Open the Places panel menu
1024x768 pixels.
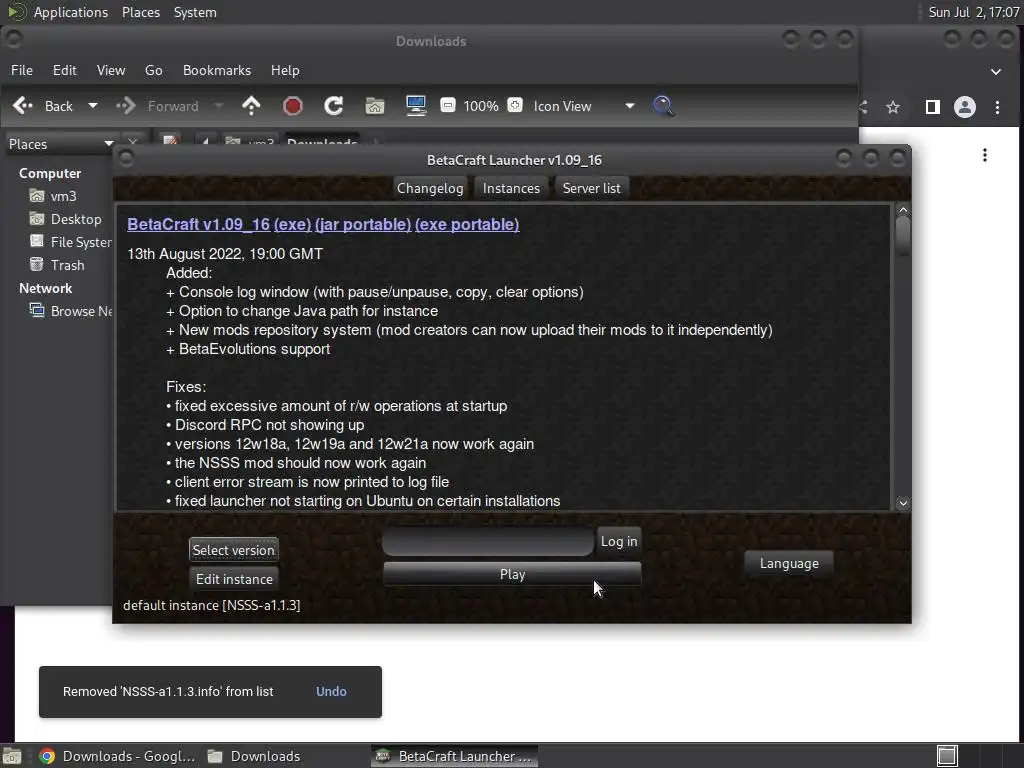[x=141, y=12]
